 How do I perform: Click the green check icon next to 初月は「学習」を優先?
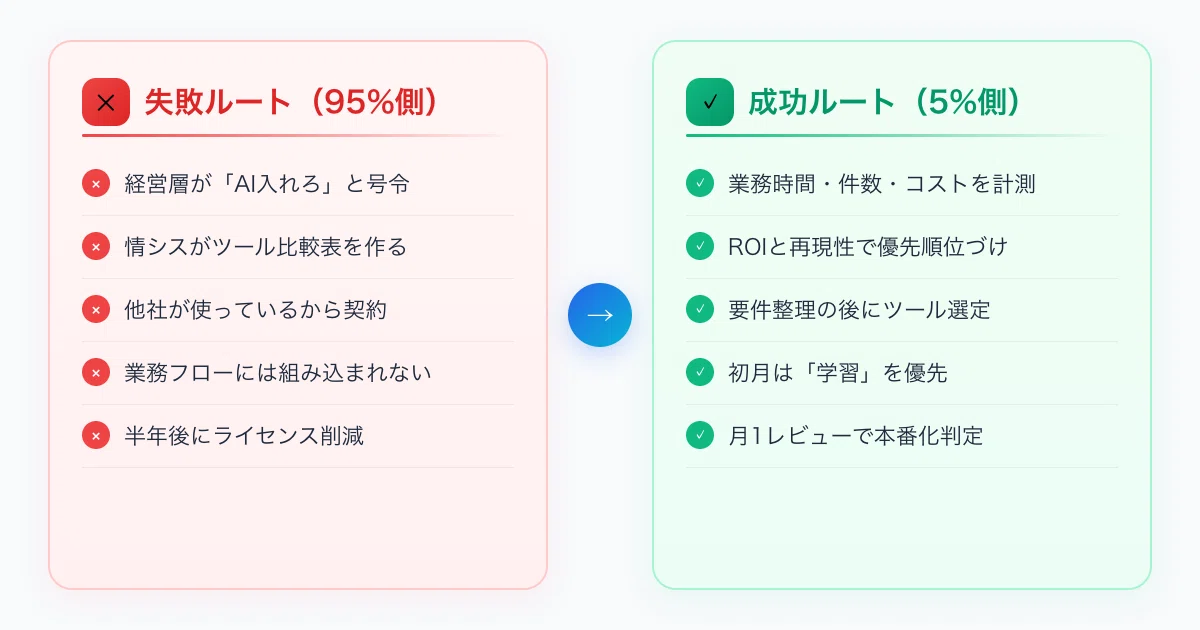pos(700,373)
